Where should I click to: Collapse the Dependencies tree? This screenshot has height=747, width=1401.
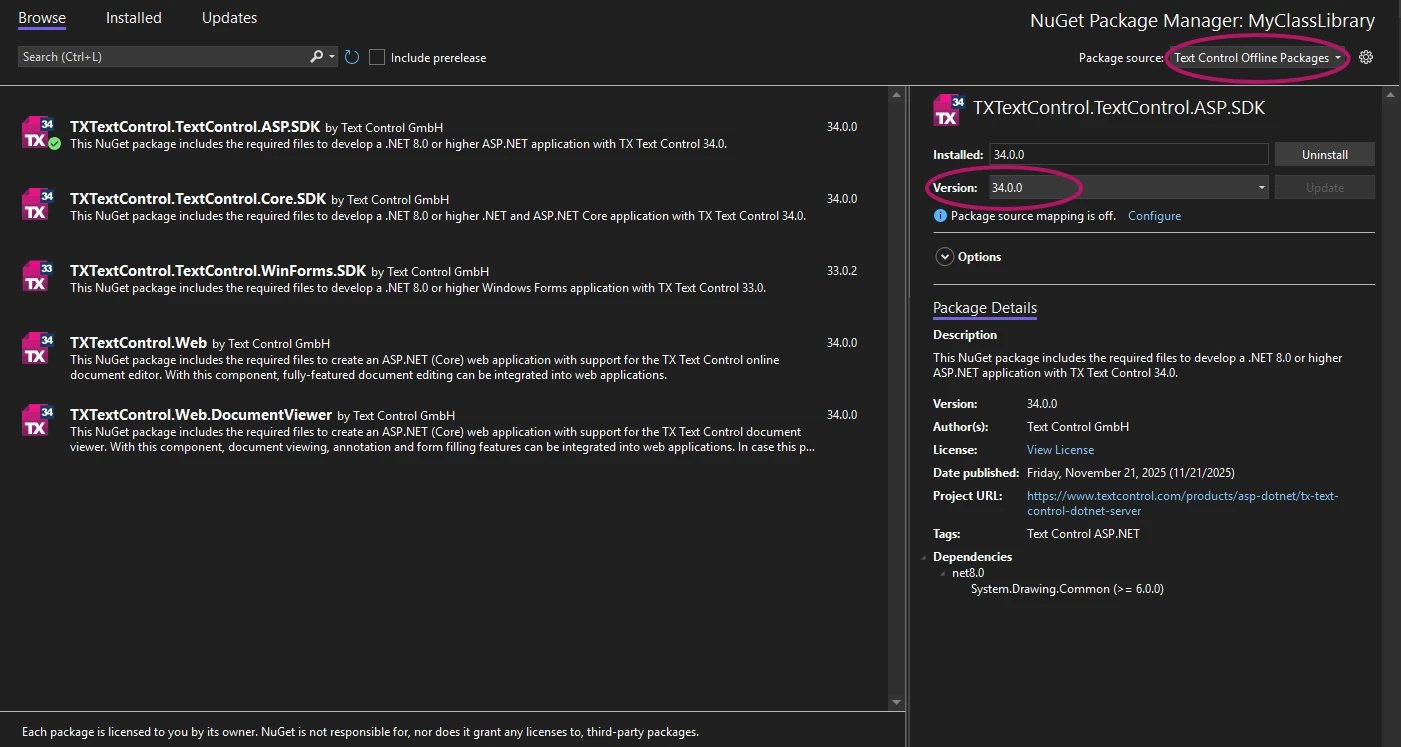pos(924,557)
